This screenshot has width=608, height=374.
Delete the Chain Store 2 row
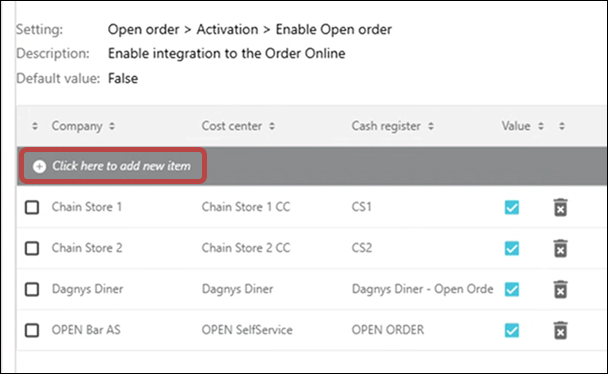[x=560, y=248]
